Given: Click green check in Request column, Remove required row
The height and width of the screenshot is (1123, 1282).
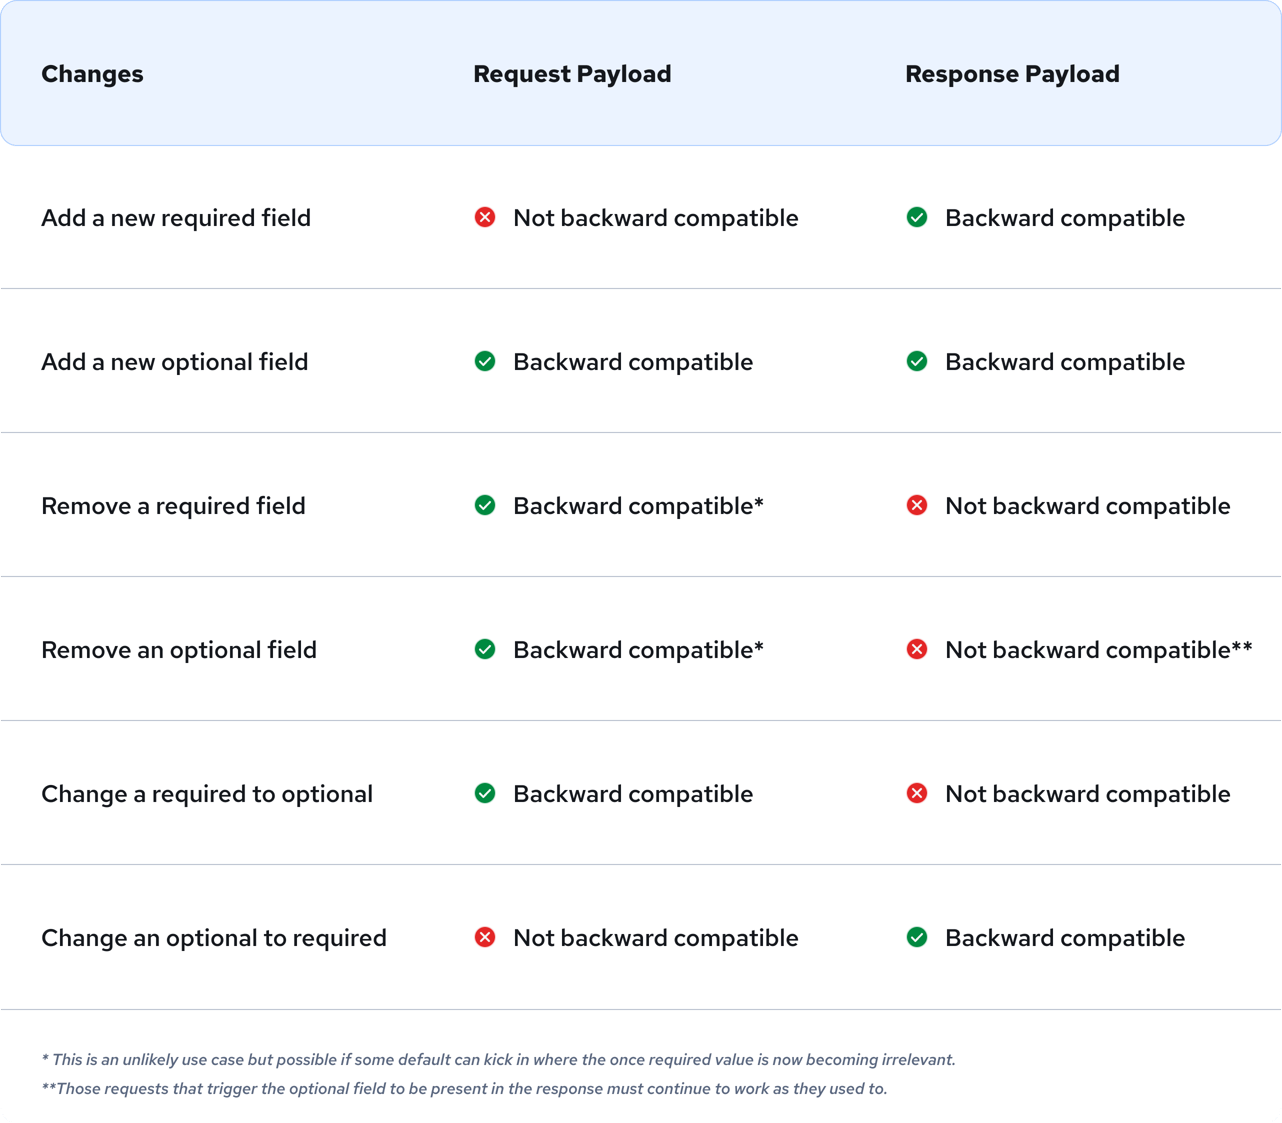Looking at the screenshot, I should 485,505.
